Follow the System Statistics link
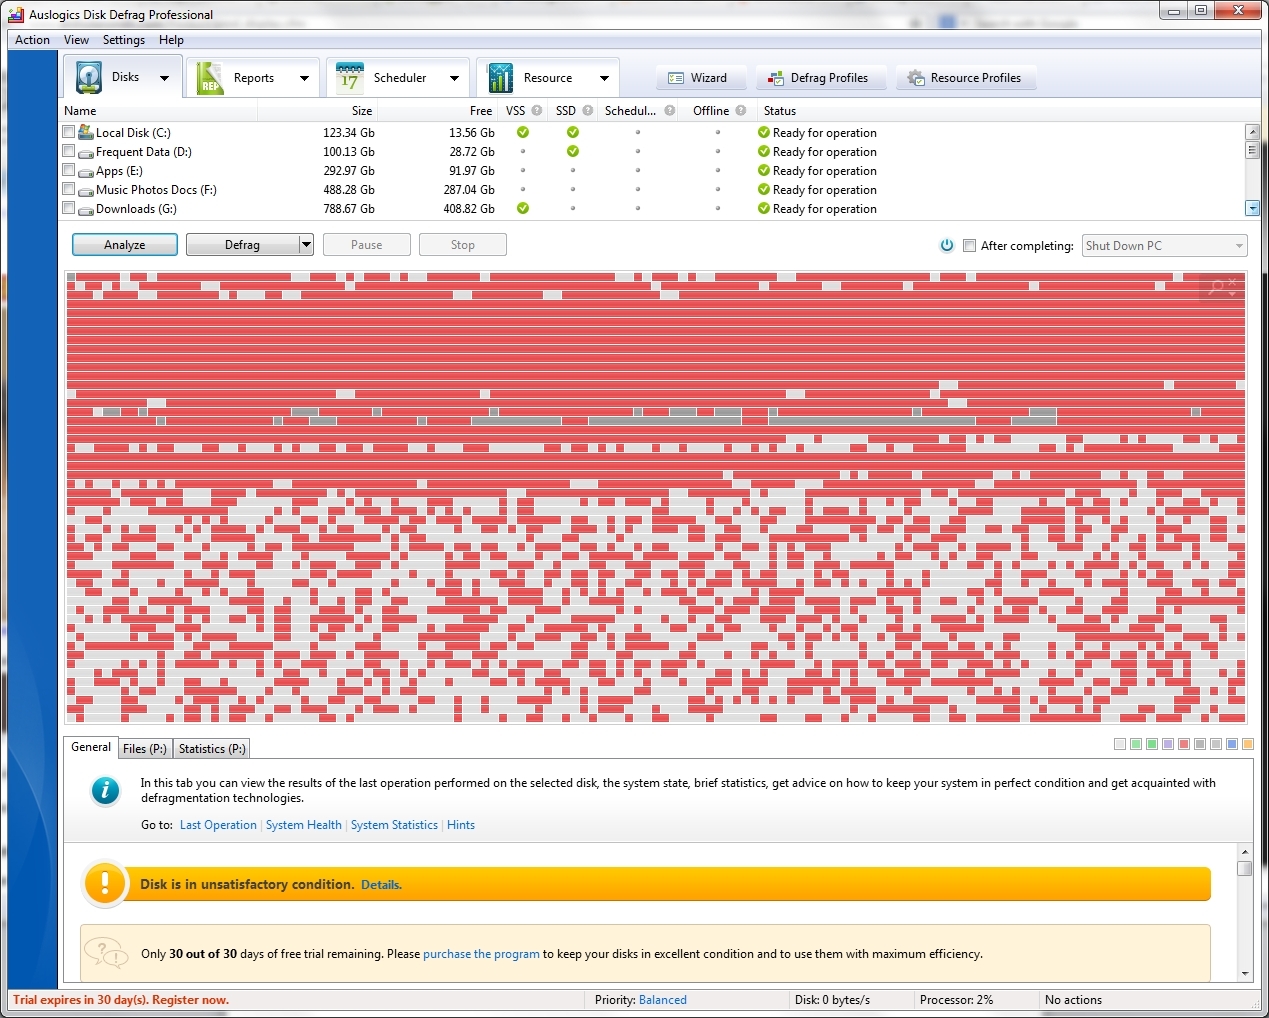The height and width of the screenshot is (1018, 1269). pos(394,825)
